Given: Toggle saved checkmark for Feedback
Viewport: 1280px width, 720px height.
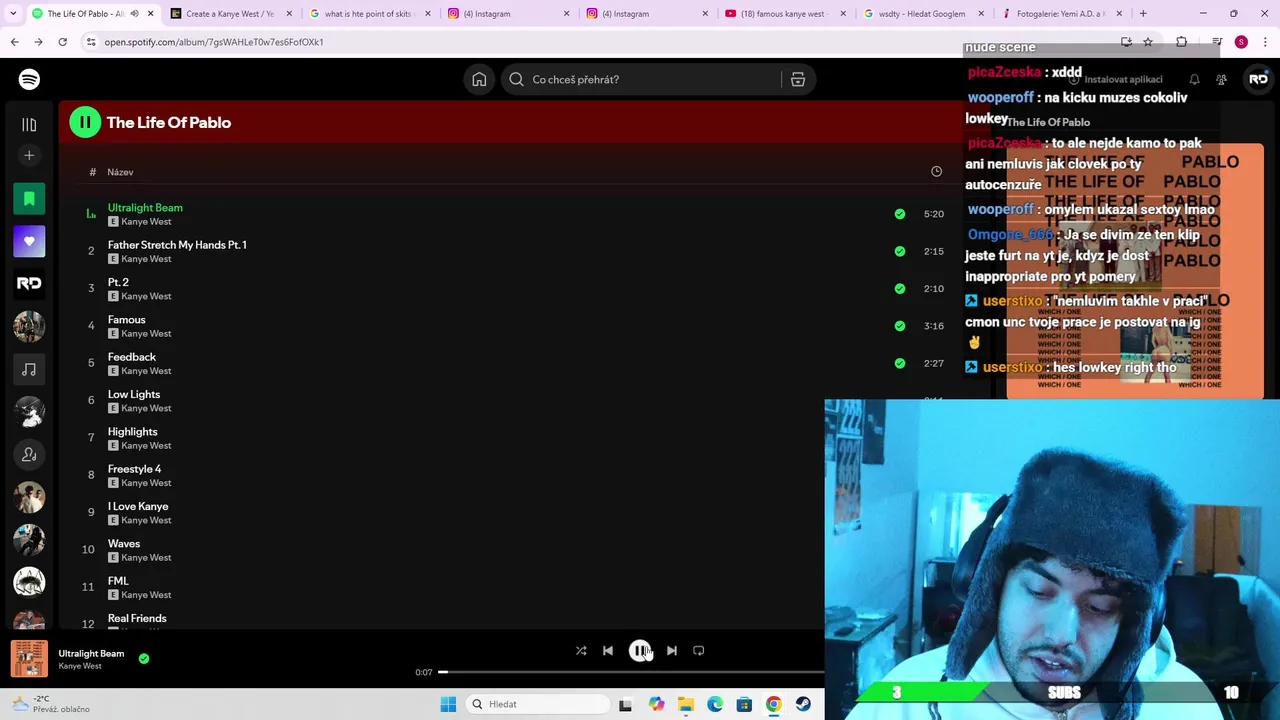Looking at the screenshot, I should [900, 363].
